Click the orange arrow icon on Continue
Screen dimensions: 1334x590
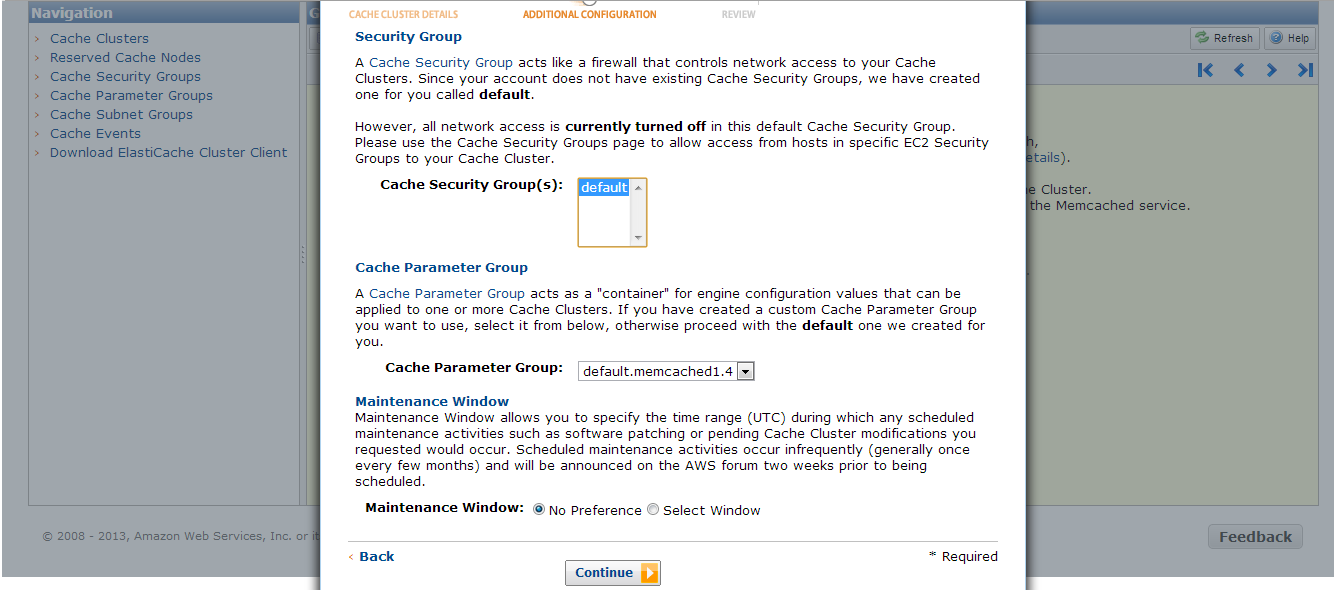[650, 573]
